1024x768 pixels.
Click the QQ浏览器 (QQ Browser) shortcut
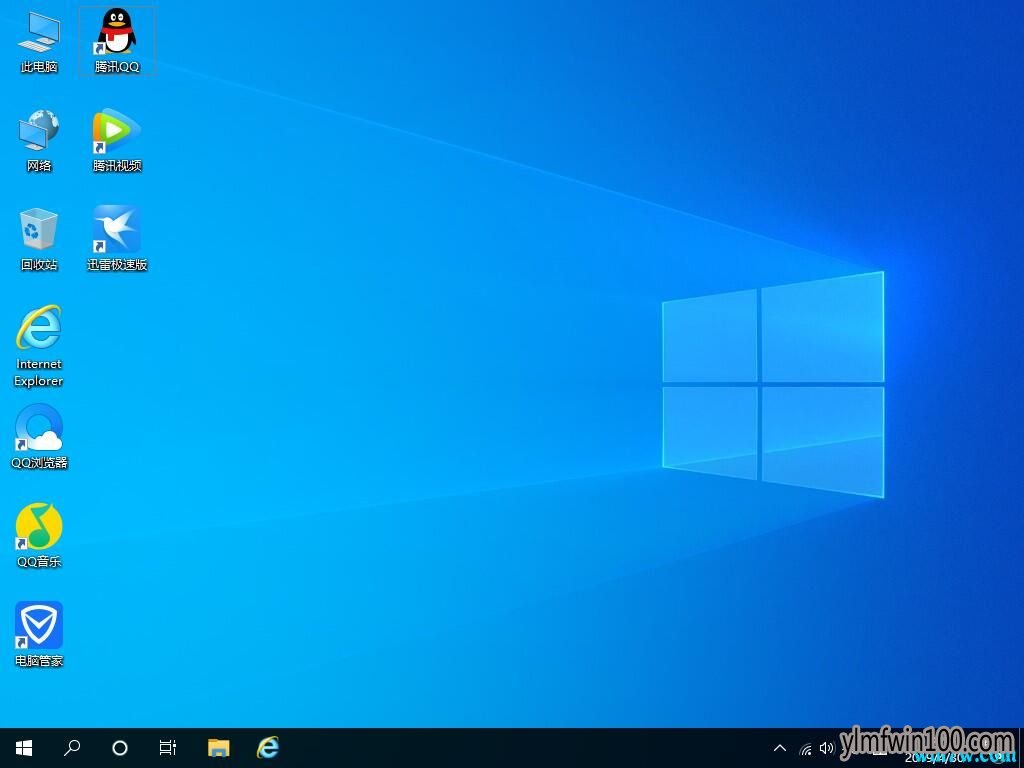[x=39, y=428]
